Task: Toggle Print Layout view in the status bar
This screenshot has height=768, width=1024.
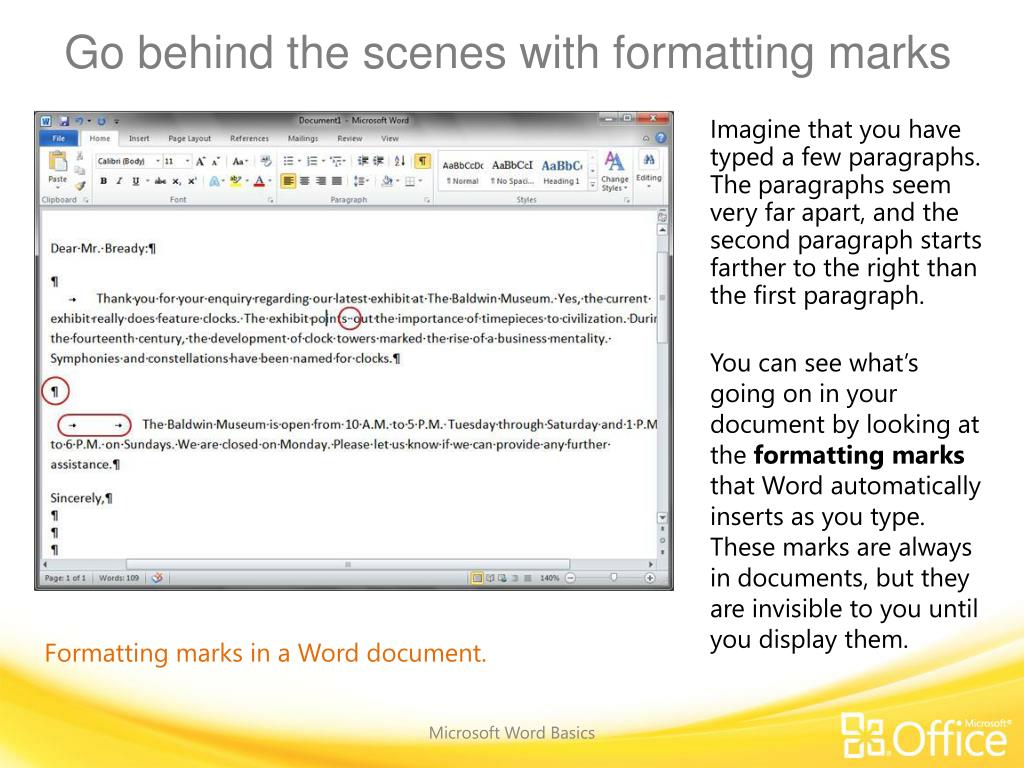Action: click(477, 578)
